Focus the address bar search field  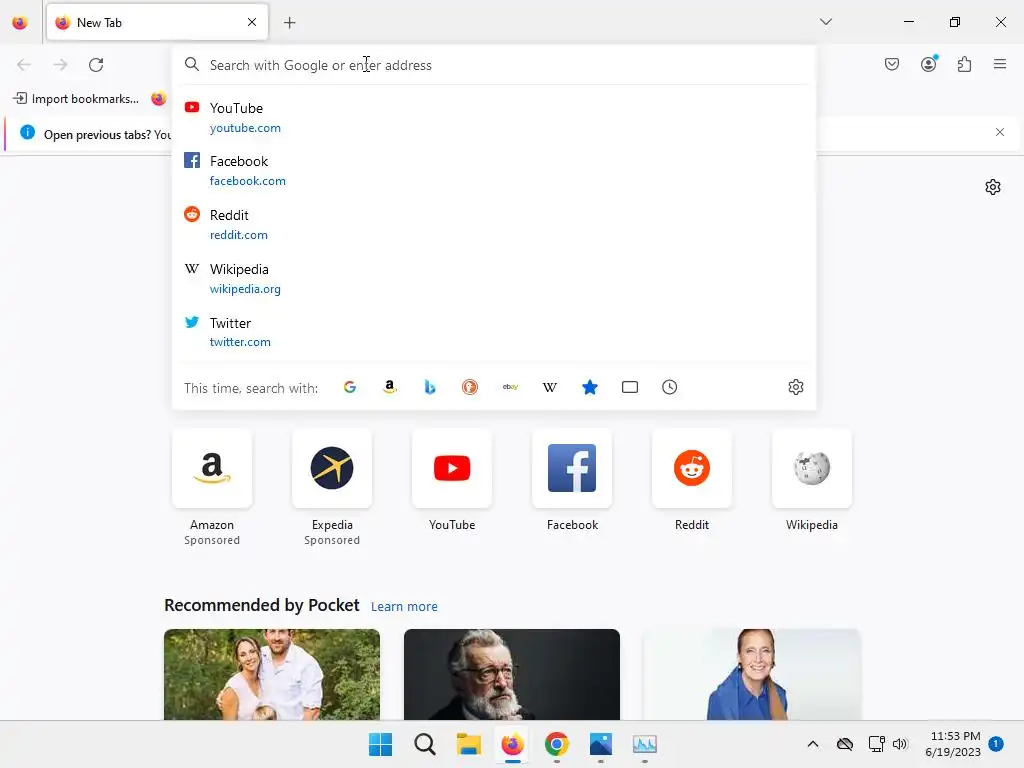pos(494,65)
